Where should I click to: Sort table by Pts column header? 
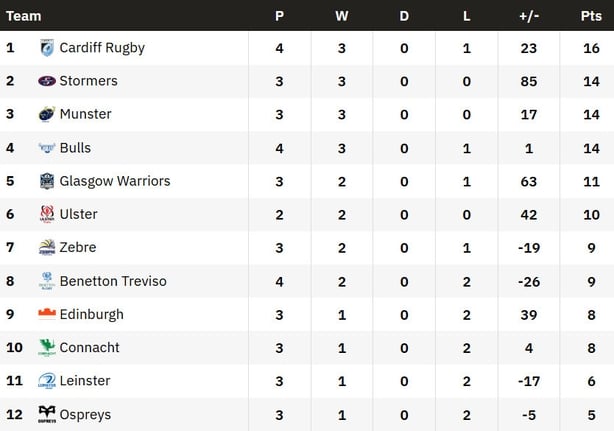[x=591, y=16]
